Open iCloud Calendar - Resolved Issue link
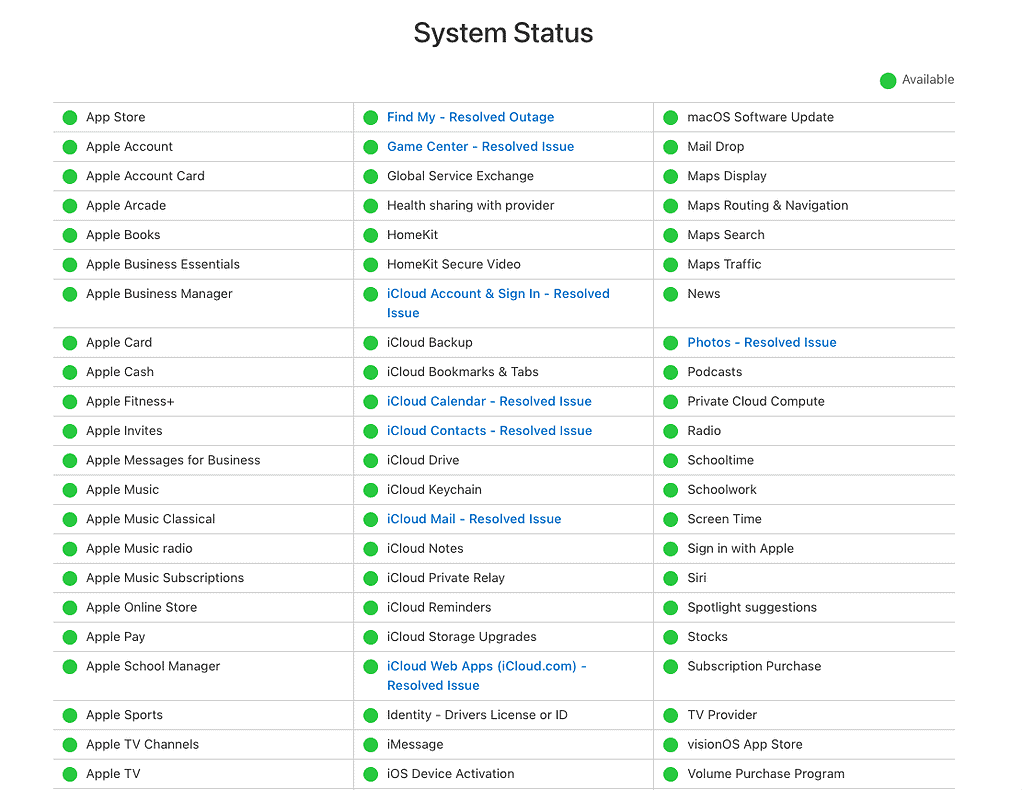Screen dimensions: 1023x790 click(x=489, y=401)
